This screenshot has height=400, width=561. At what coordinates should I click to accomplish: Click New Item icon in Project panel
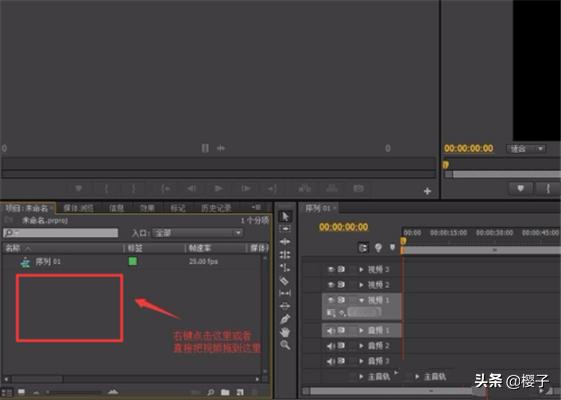[240, 392]
